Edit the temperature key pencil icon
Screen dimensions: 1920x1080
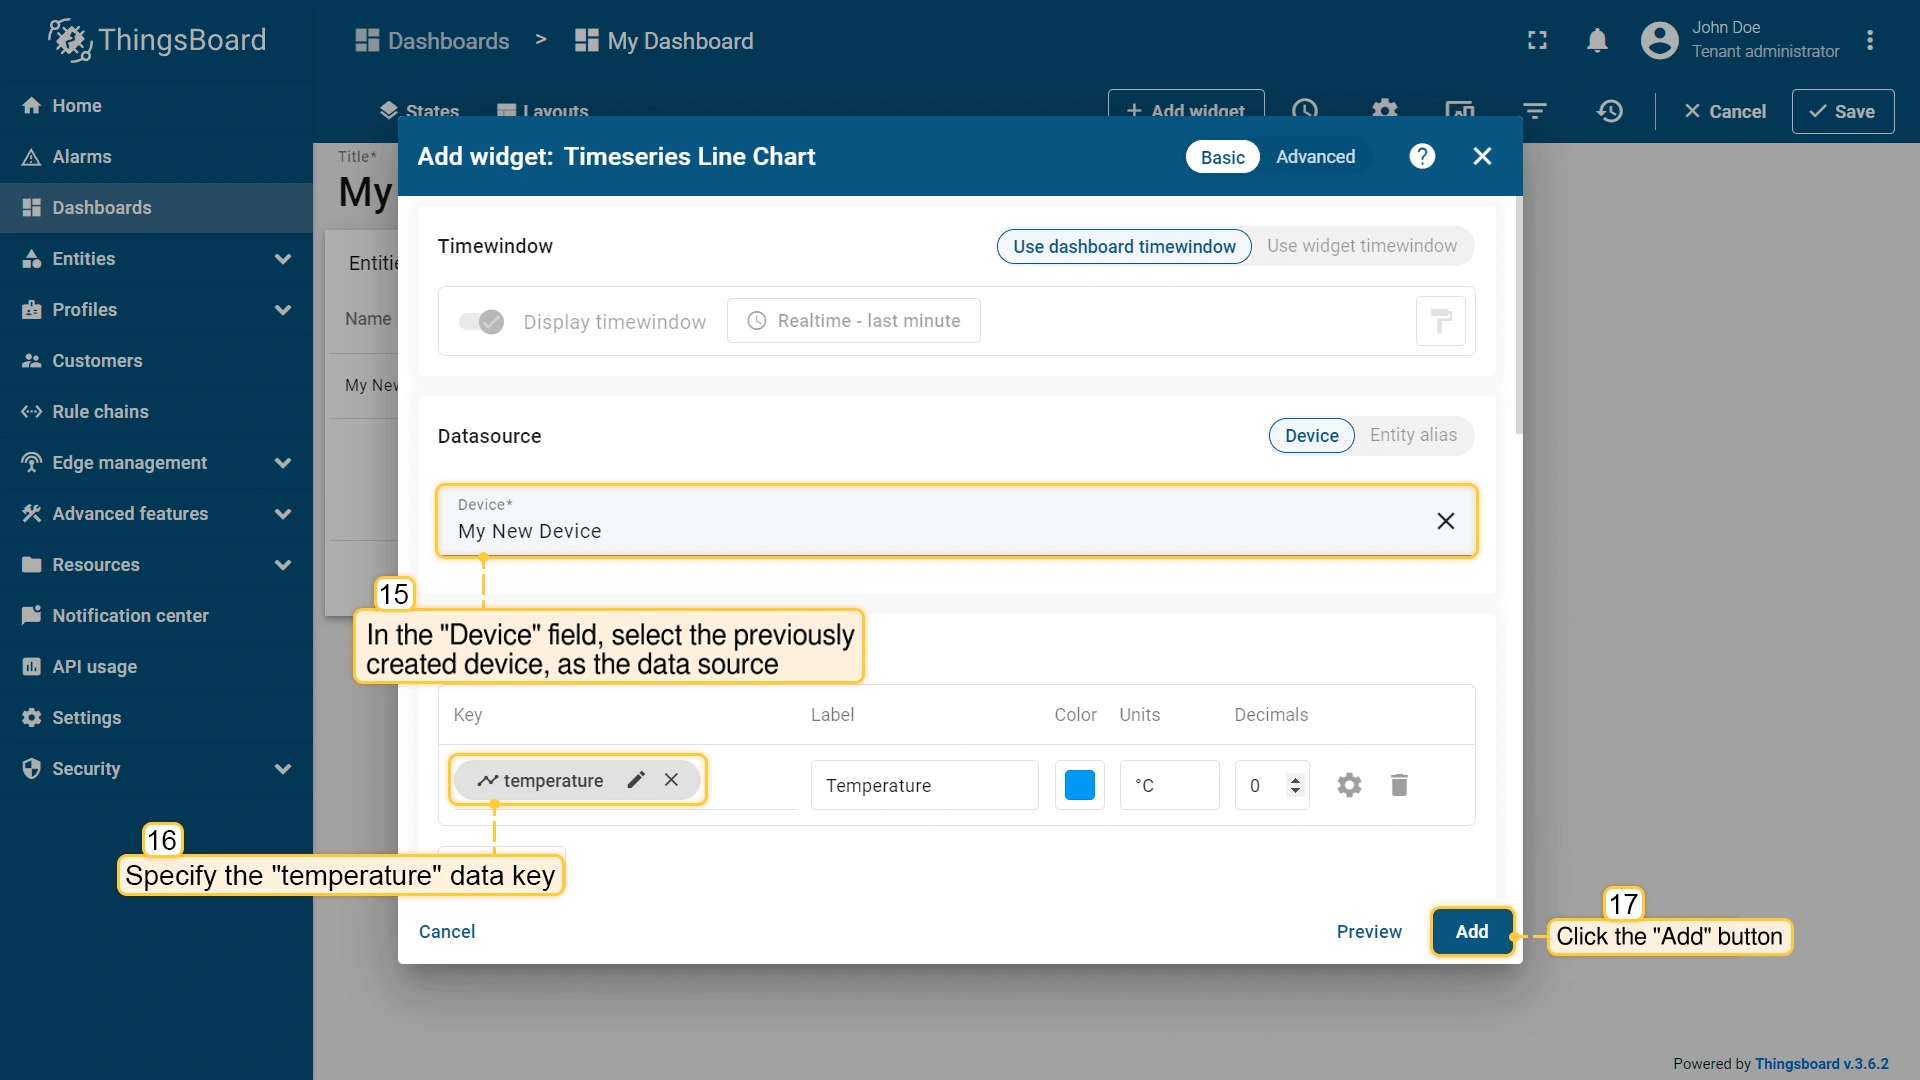click(636, 780)
